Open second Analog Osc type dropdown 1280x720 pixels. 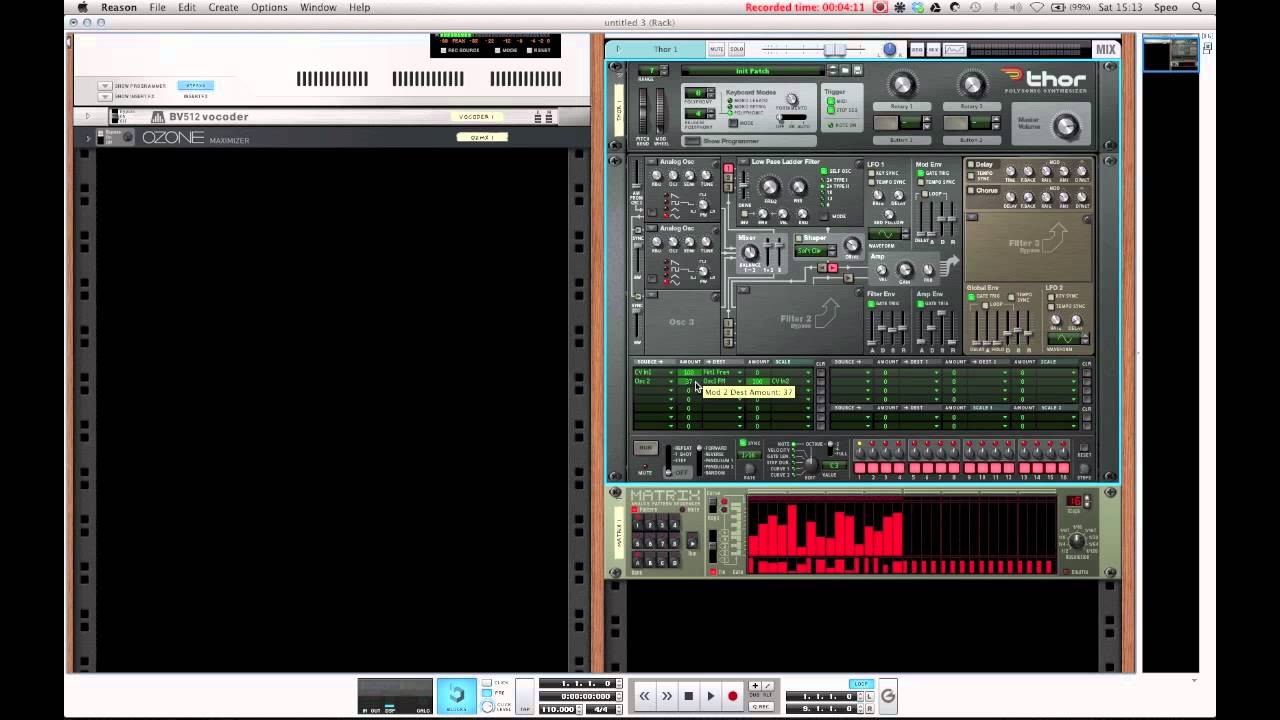(x=651, y=228)
